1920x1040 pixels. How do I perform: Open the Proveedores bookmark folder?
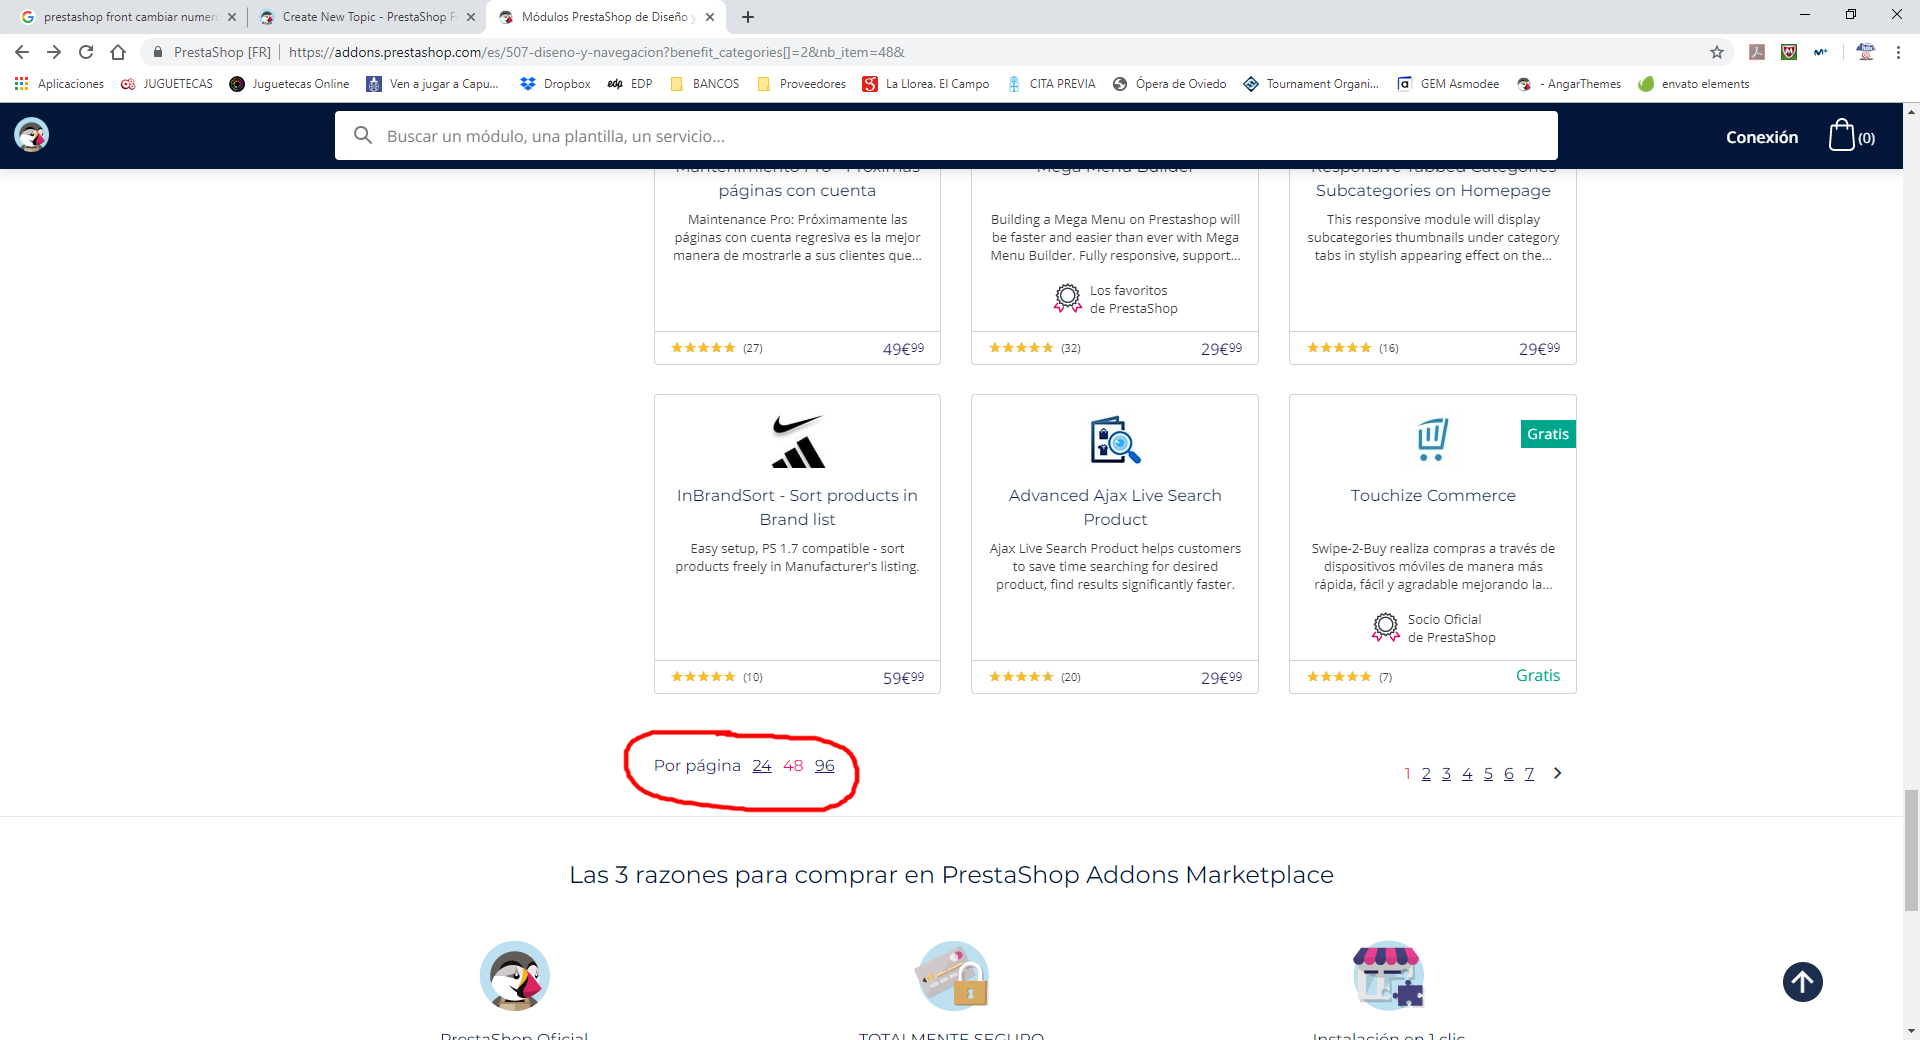802,84
